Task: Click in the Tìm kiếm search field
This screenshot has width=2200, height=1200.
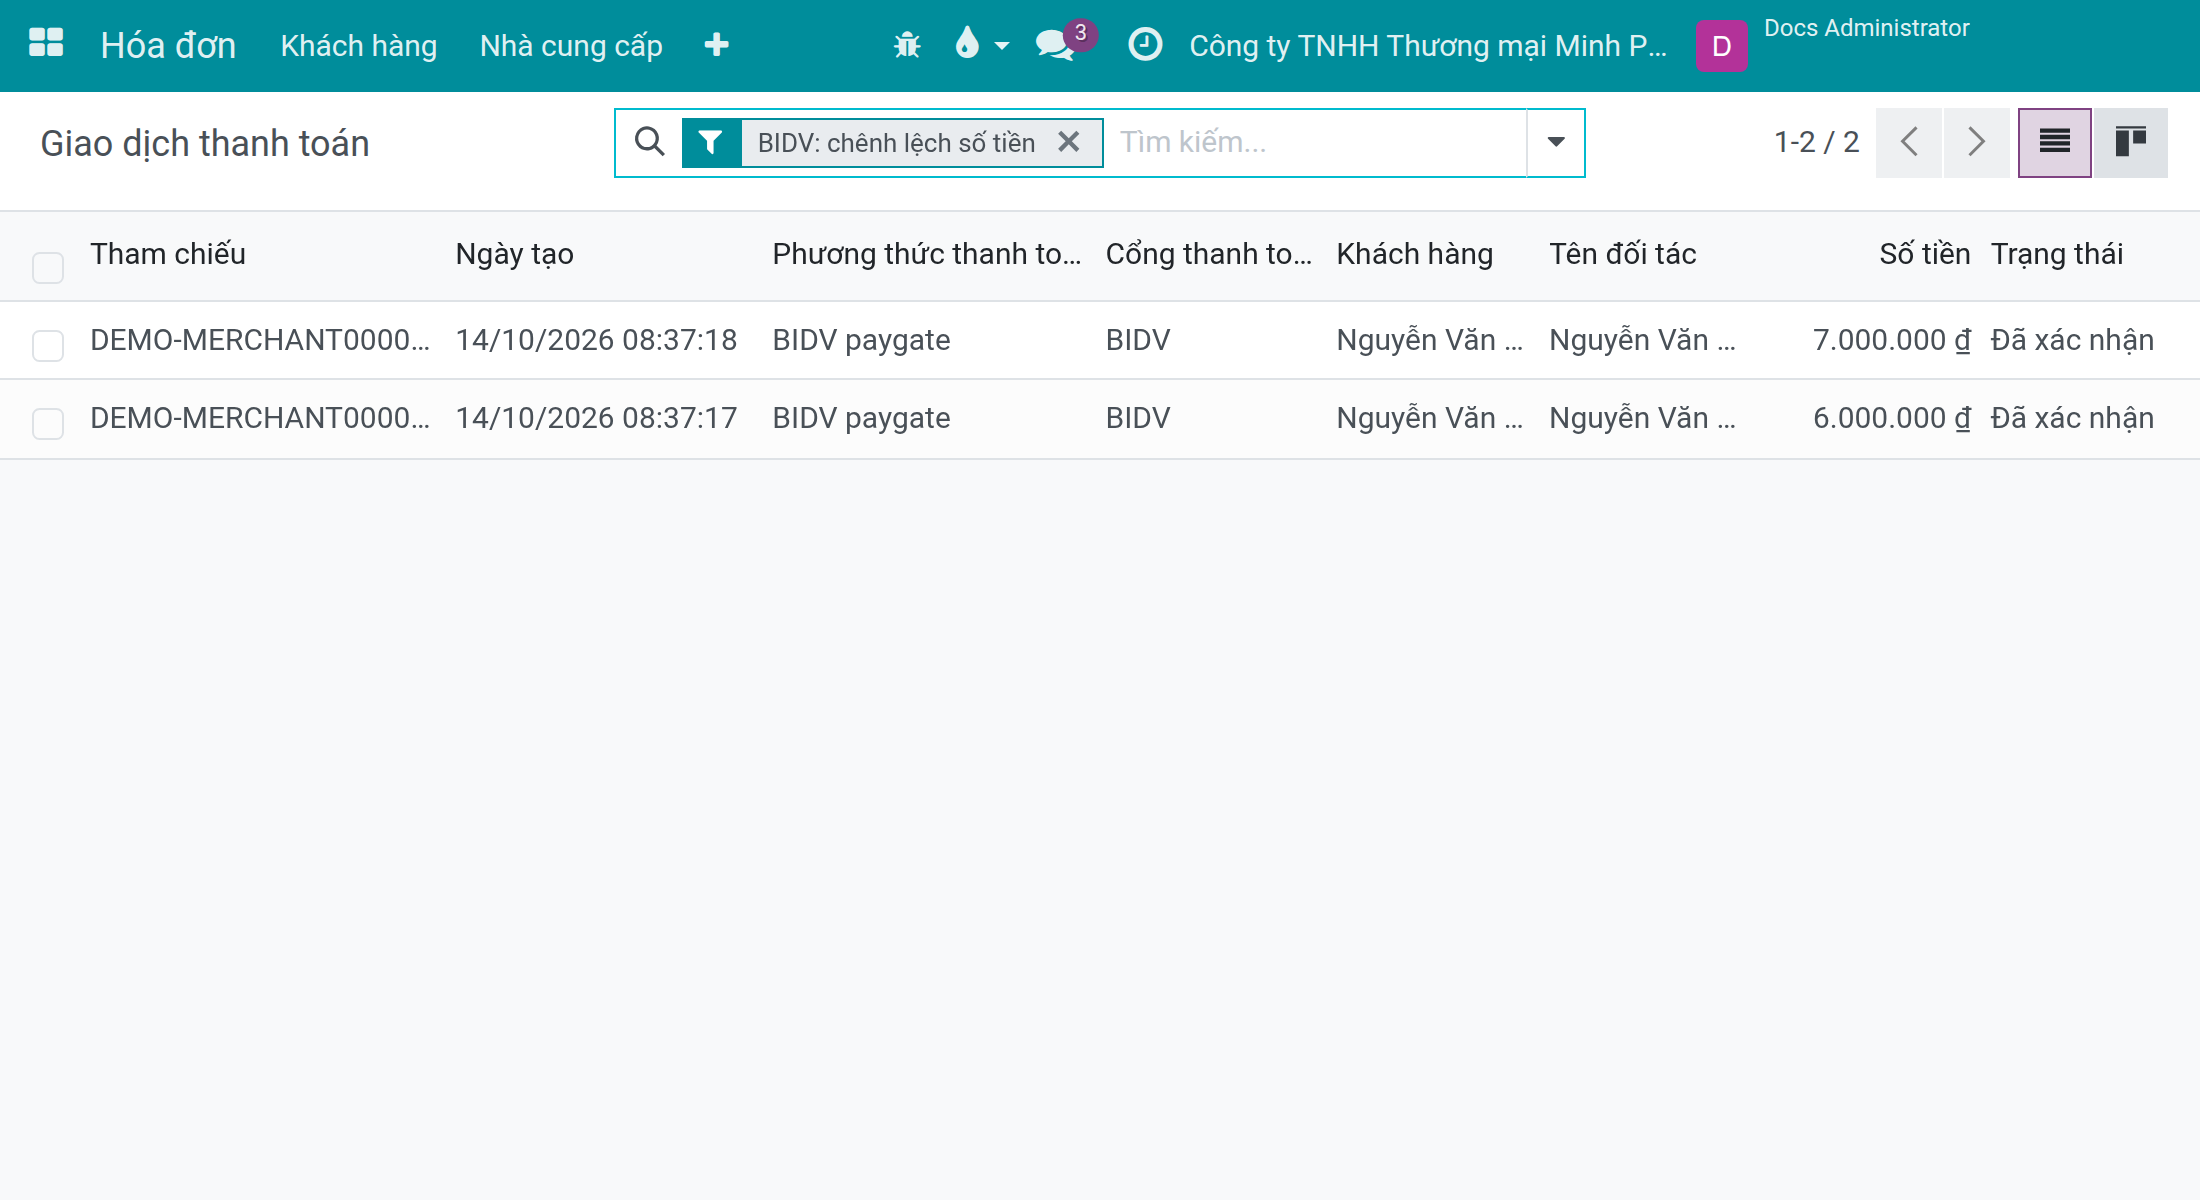Action: click(1318, 143)
